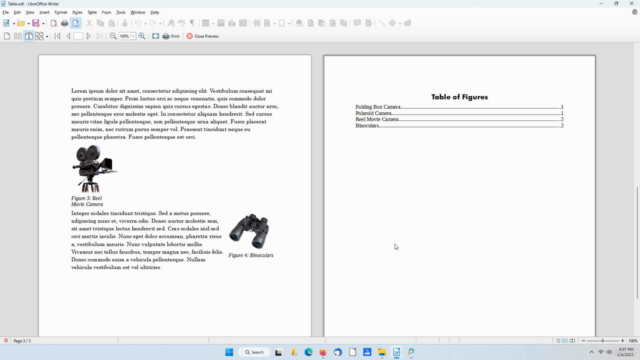Zoom in with the magnifier plus icon
This screenshot has height=360, width=640.
coord(142,36)
